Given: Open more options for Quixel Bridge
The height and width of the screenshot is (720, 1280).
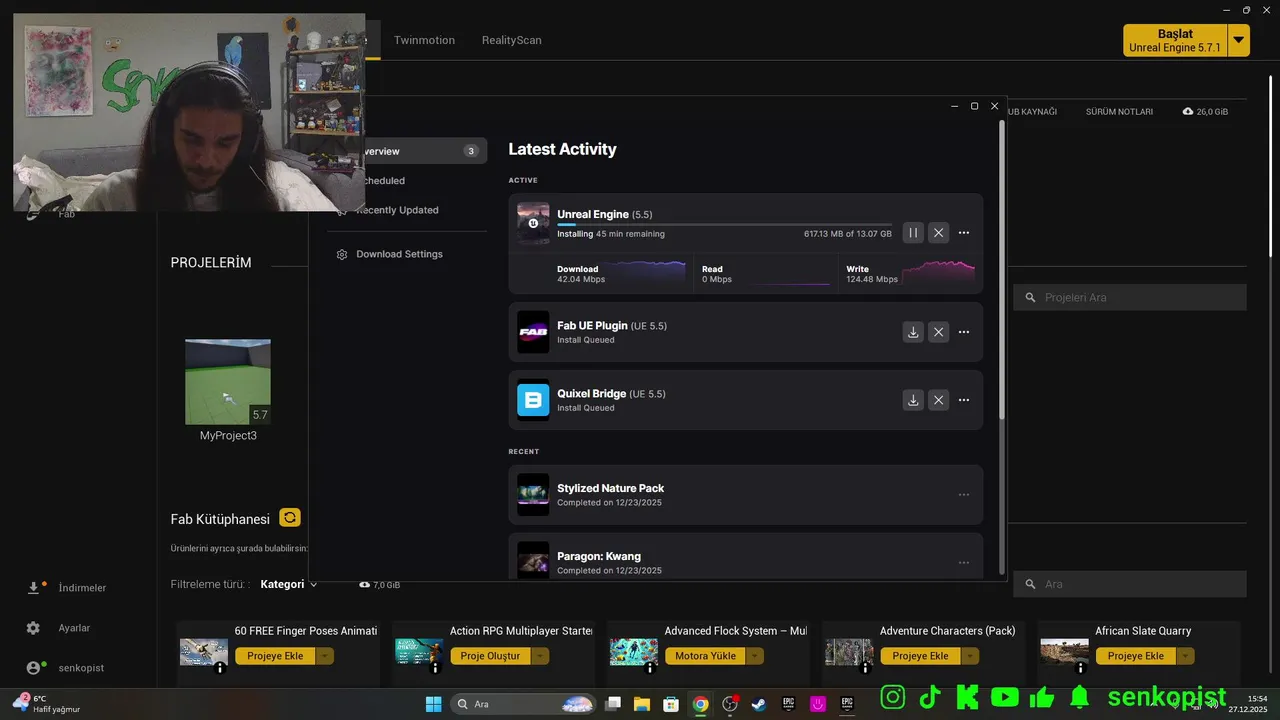Looking at the screenshot, I should (x=964, y=400).
